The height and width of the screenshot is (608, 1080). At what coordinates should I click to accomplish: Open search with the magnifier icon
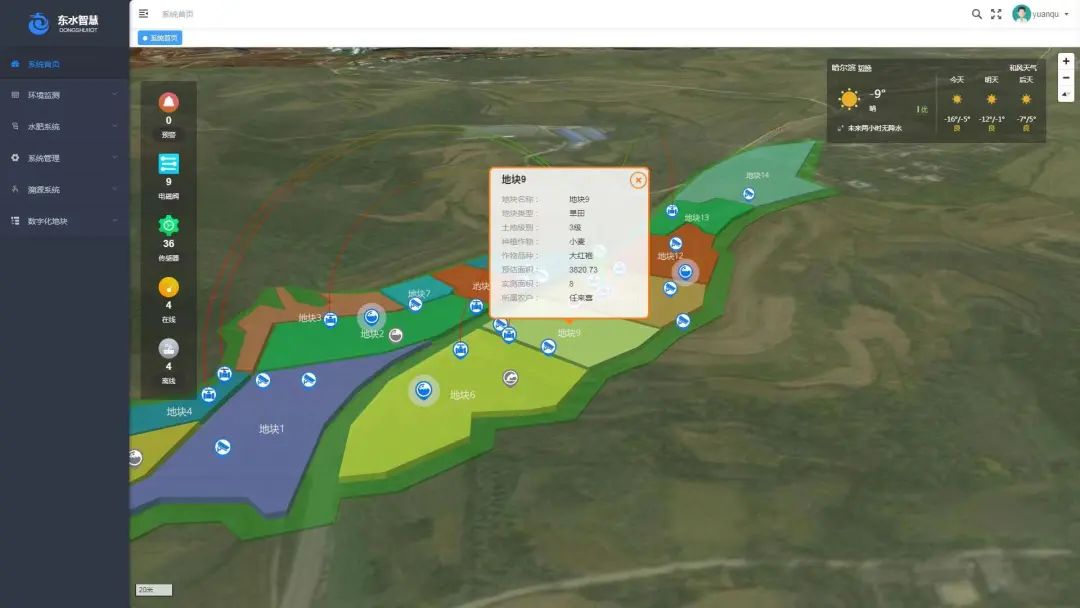(x=977, y=14)
